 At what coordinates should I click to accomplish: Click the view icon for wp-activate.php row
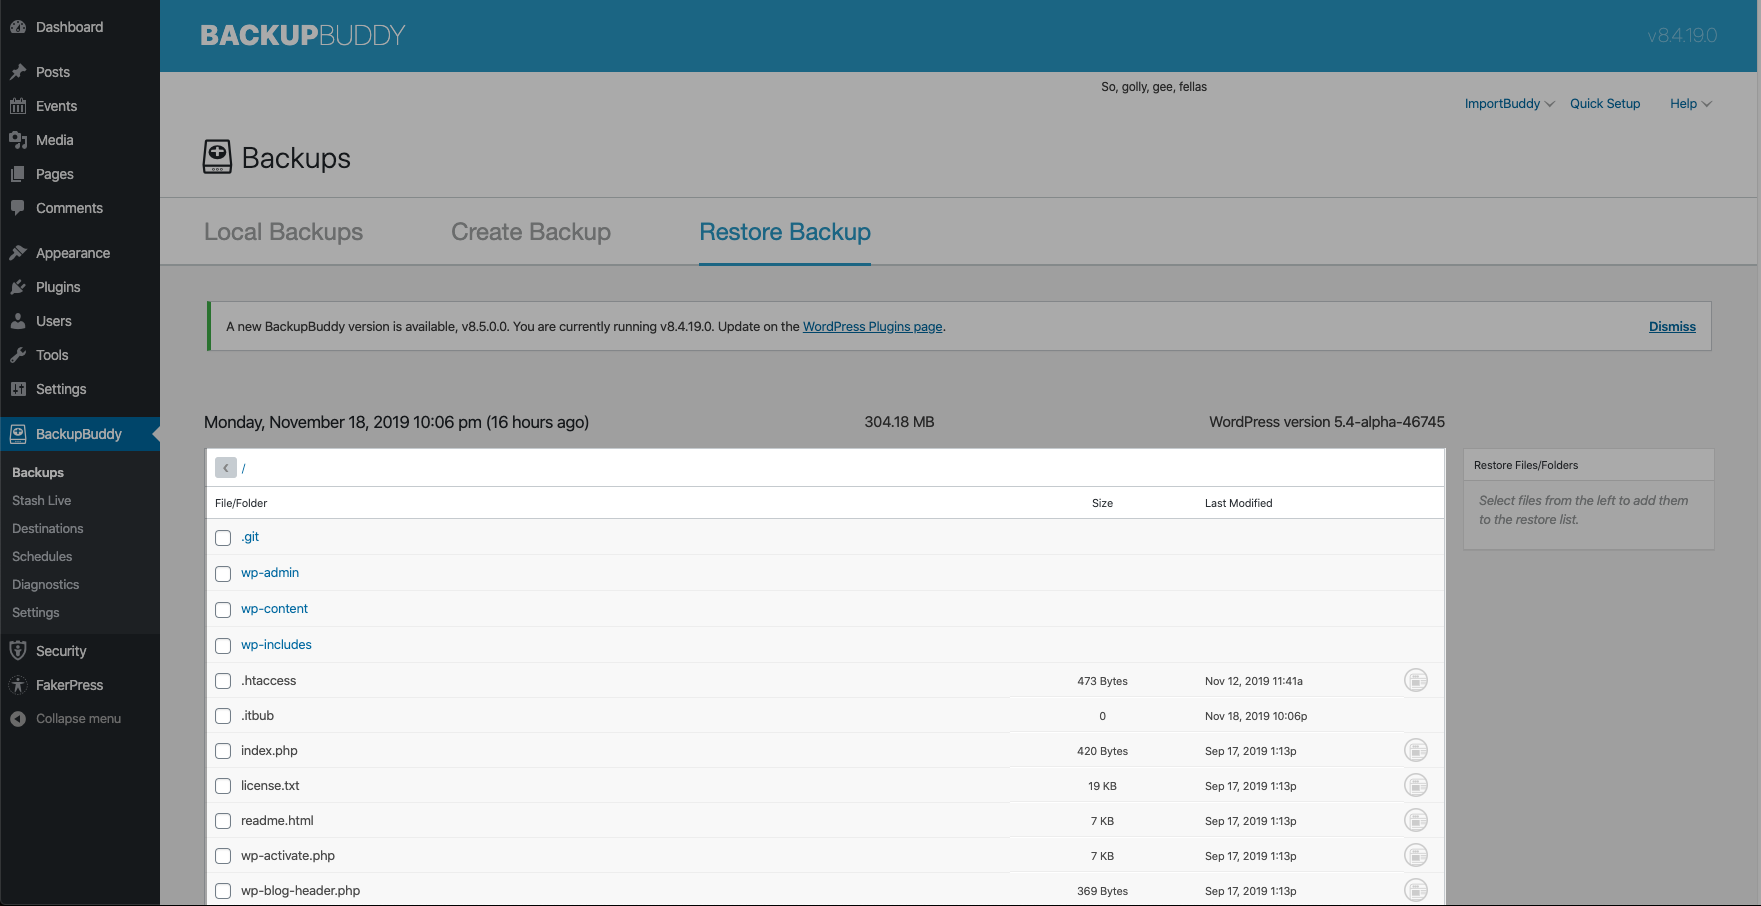coord(1416,855)
